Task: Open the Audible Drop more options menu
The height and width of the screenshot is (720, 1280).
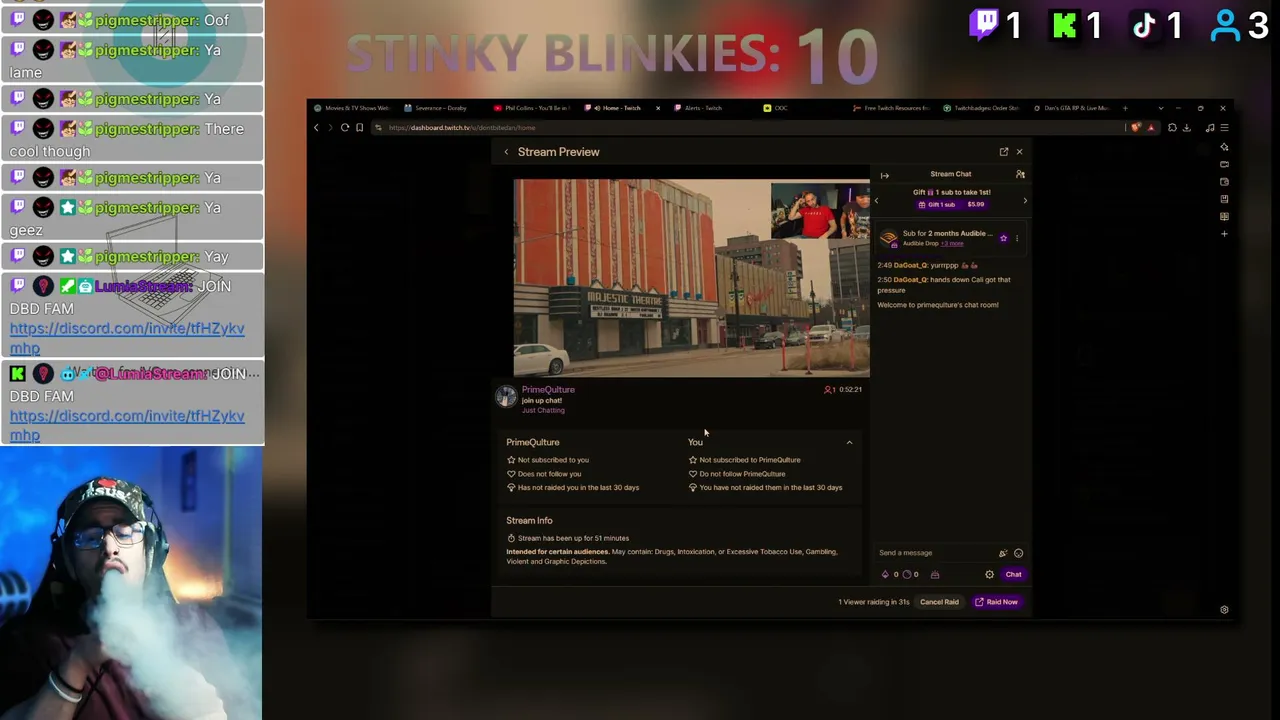Action: coord(1017,238)
